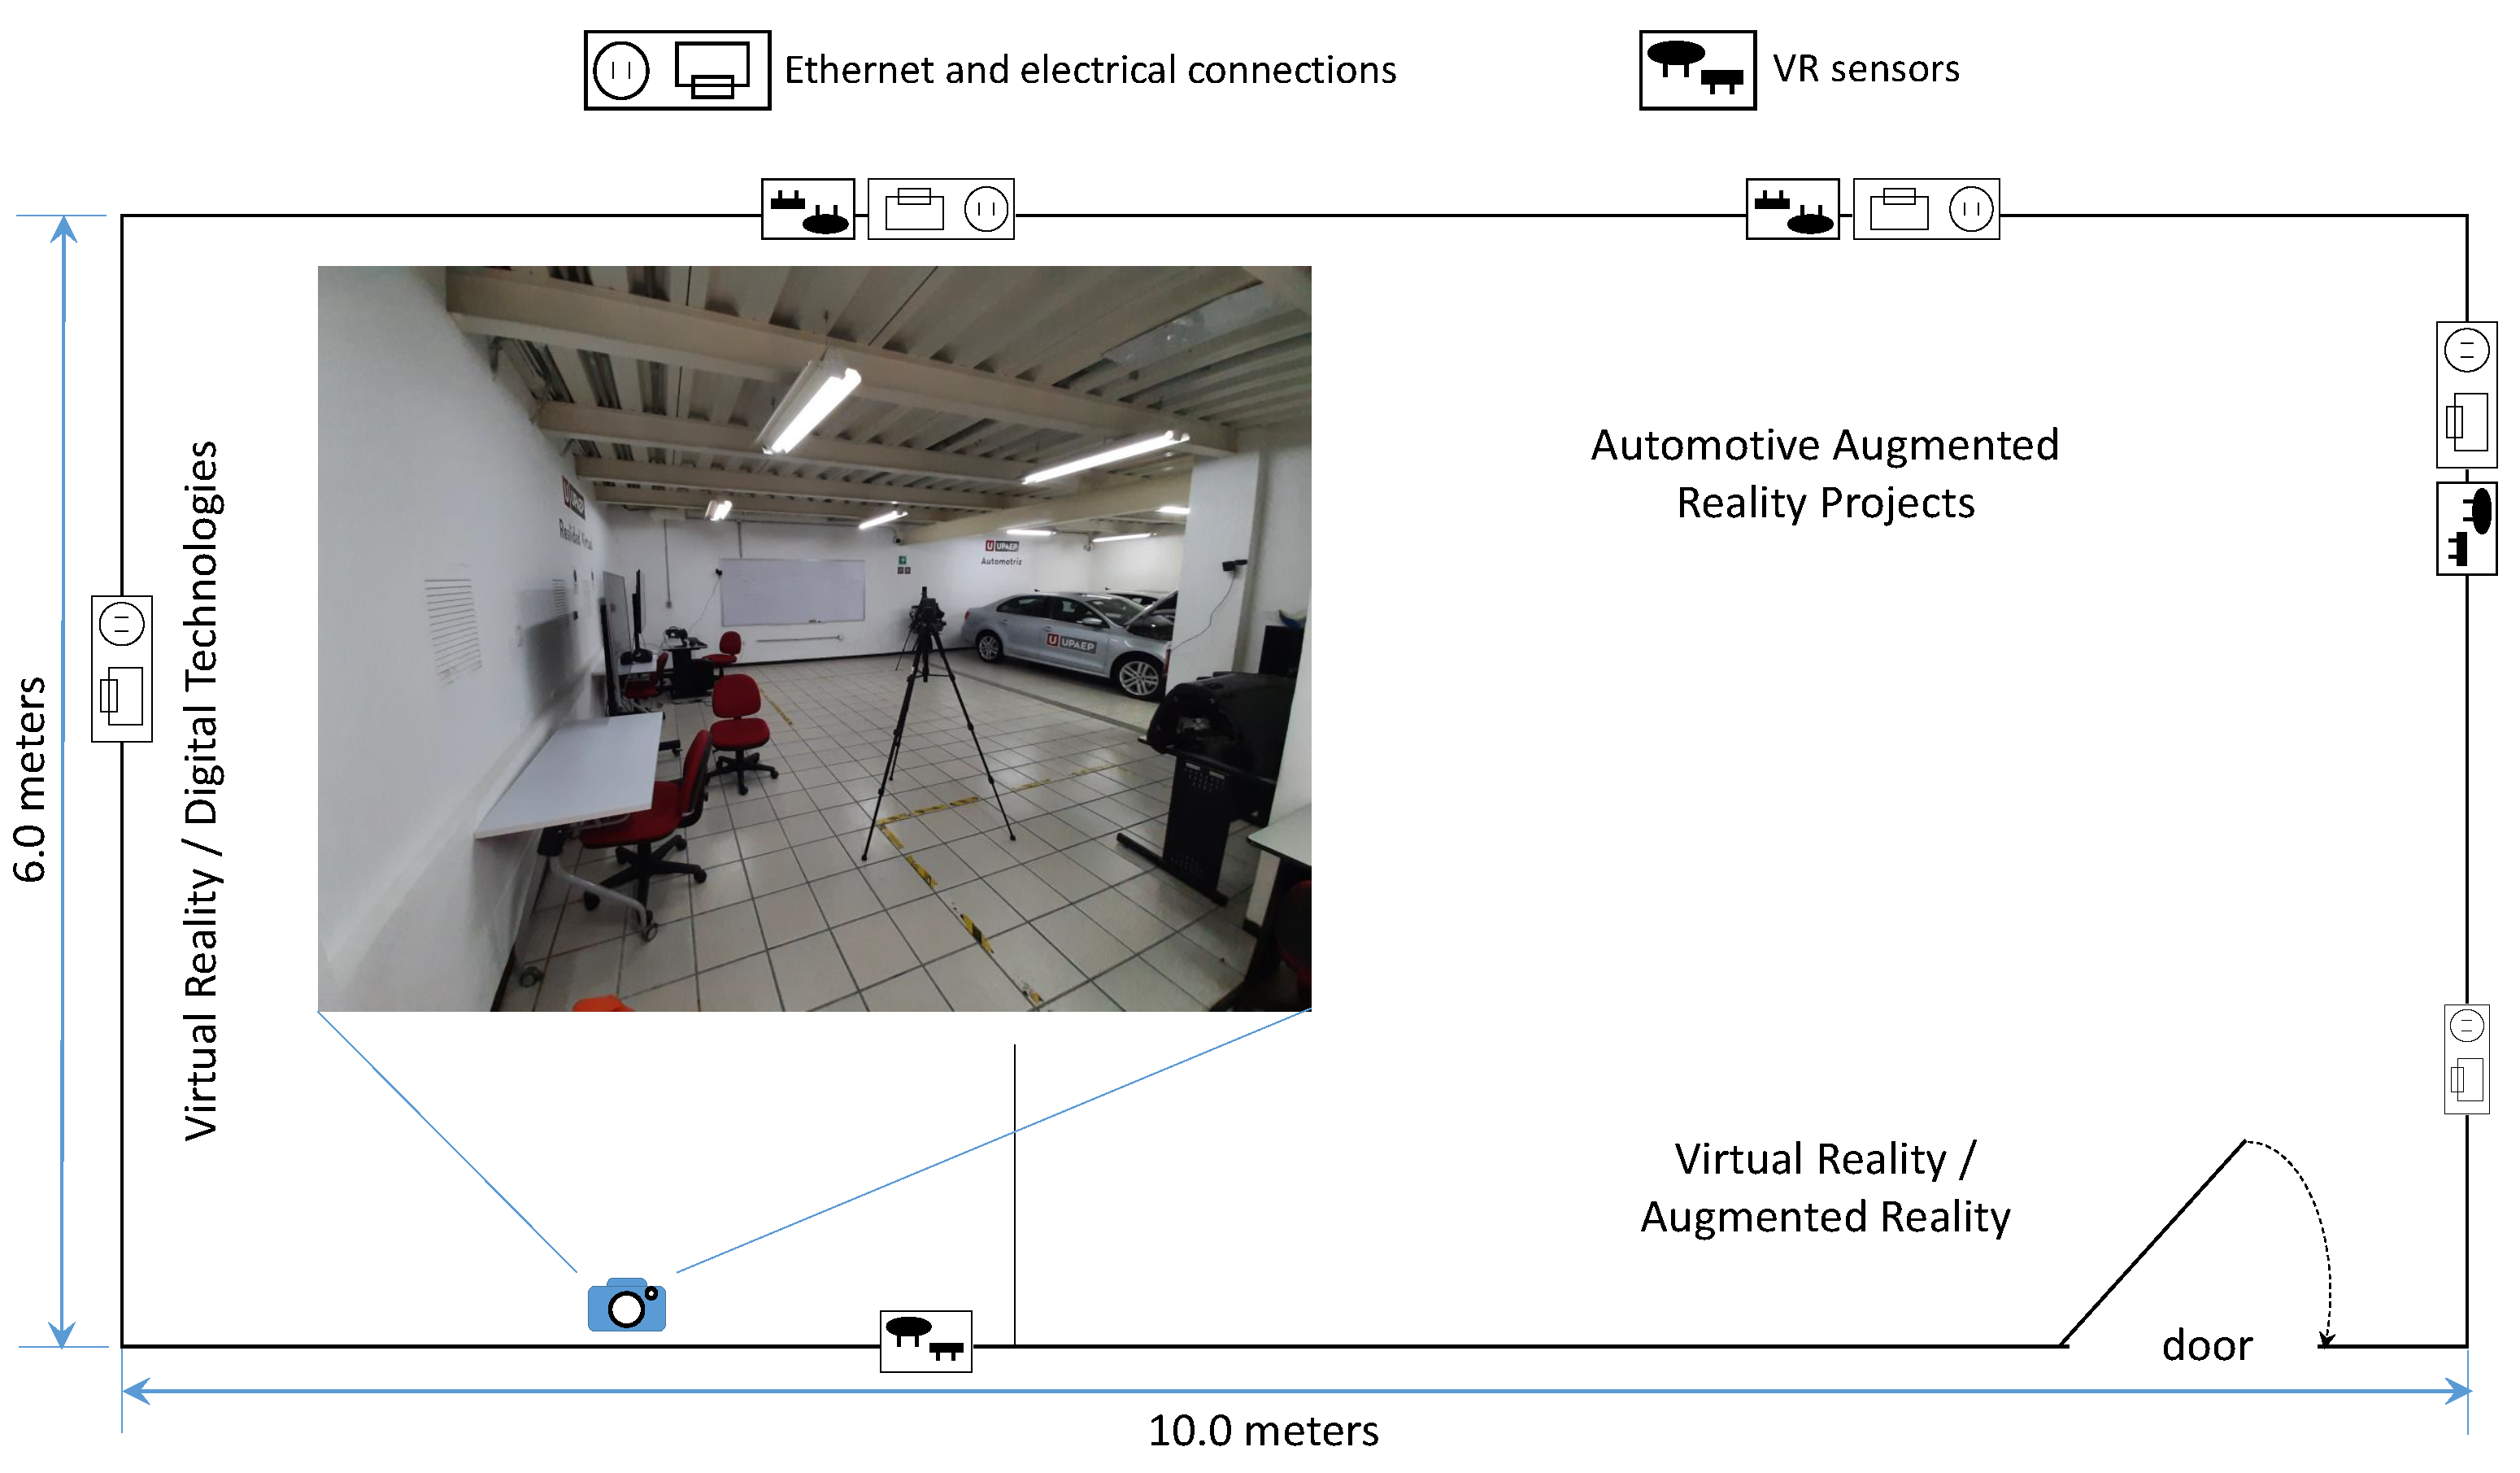The width and height of the screenshot is (2520, 1473).
Task: Click the blue camera icon
Action: (x=626, y=1304)
